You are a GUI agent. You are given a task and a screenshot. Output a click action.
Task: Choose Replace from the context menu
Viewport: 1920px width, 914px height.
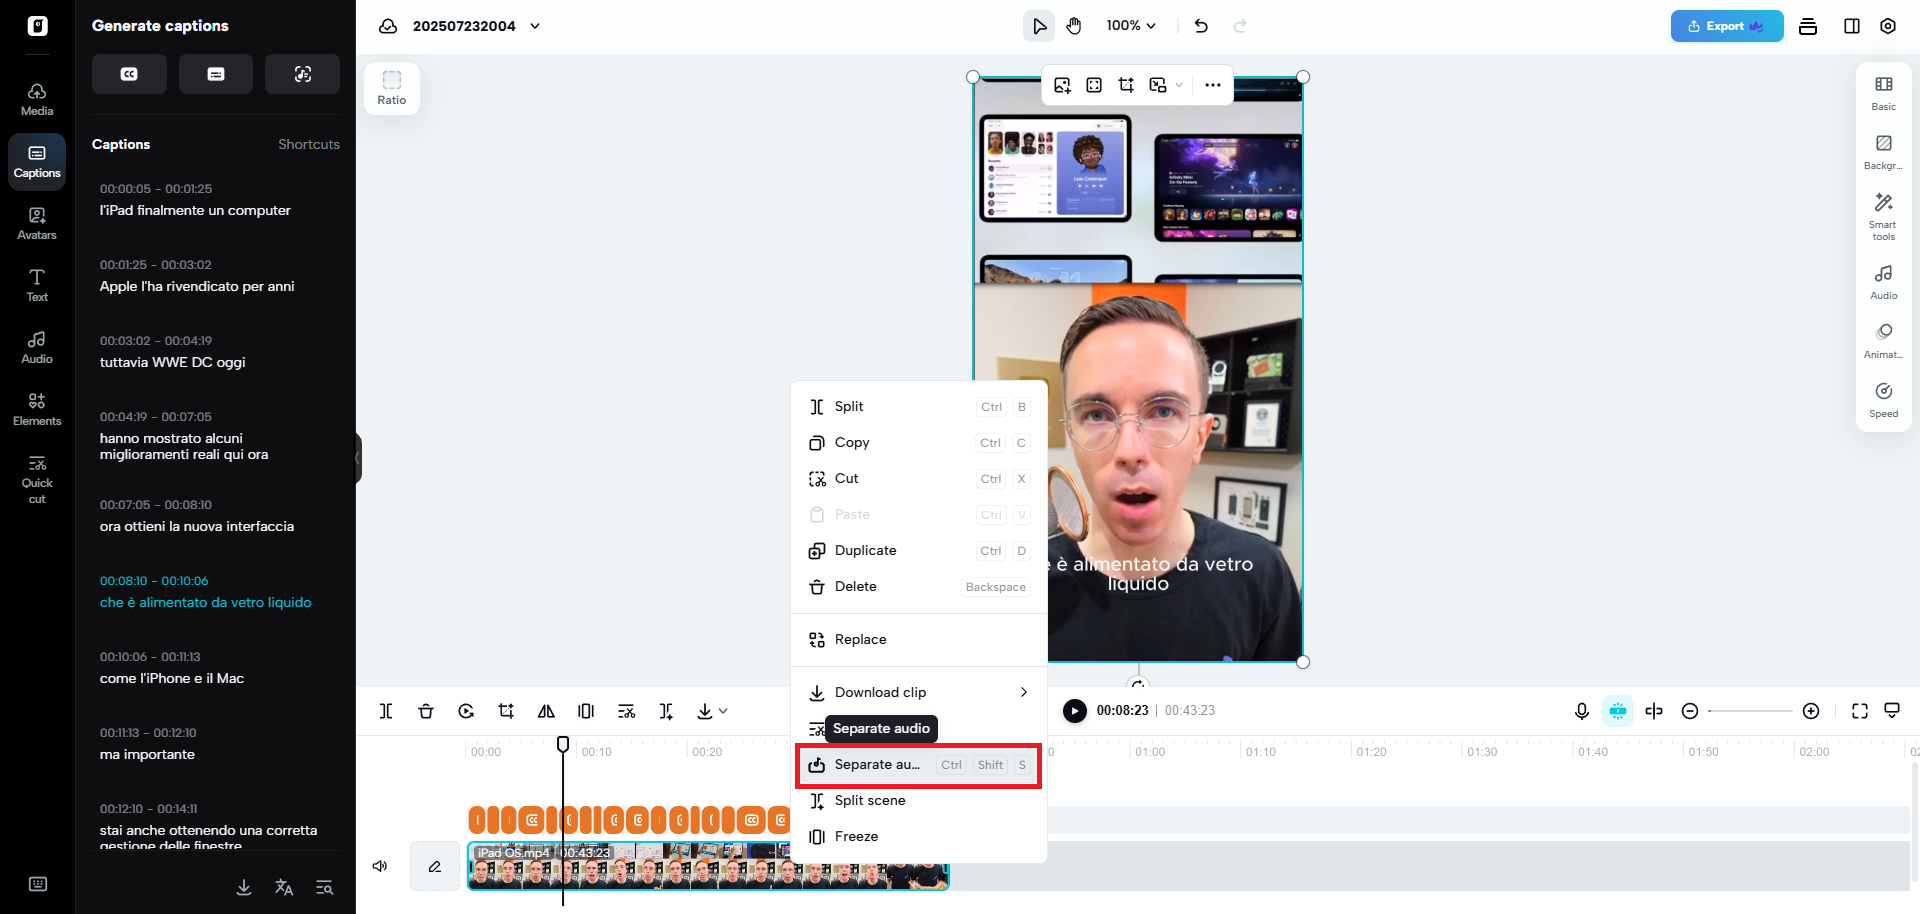[919, 639]
